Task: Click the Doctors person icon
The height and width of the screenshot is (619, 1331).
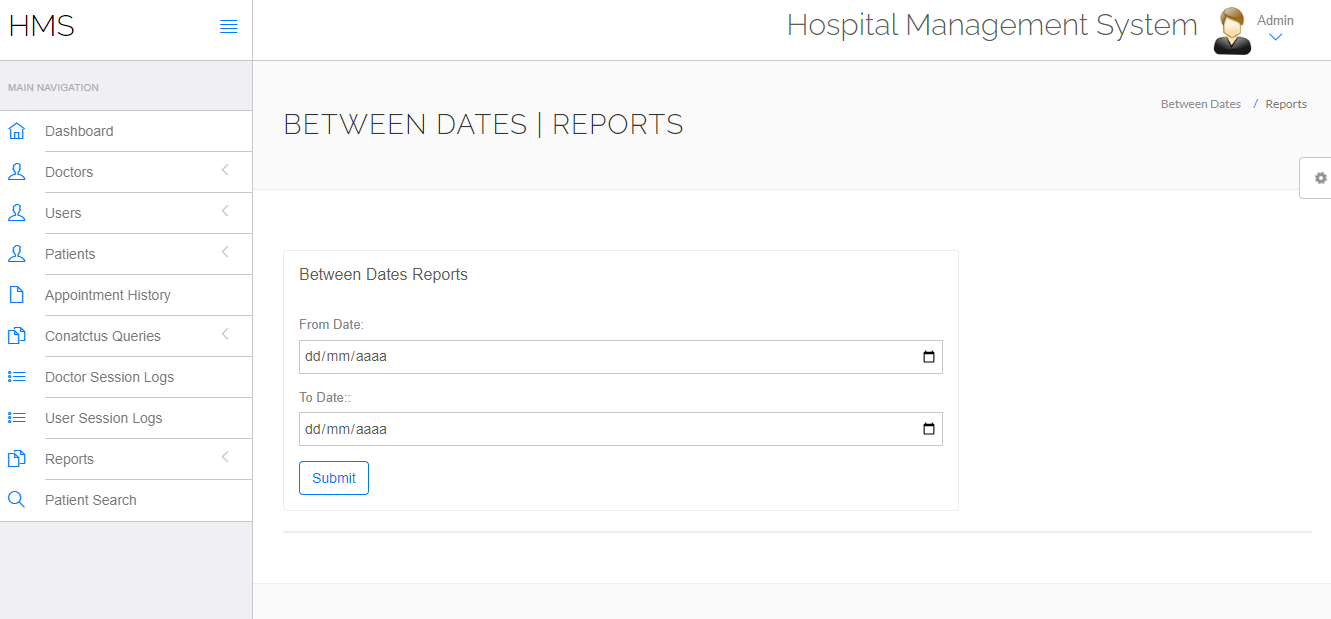Action: coord(16,172)
